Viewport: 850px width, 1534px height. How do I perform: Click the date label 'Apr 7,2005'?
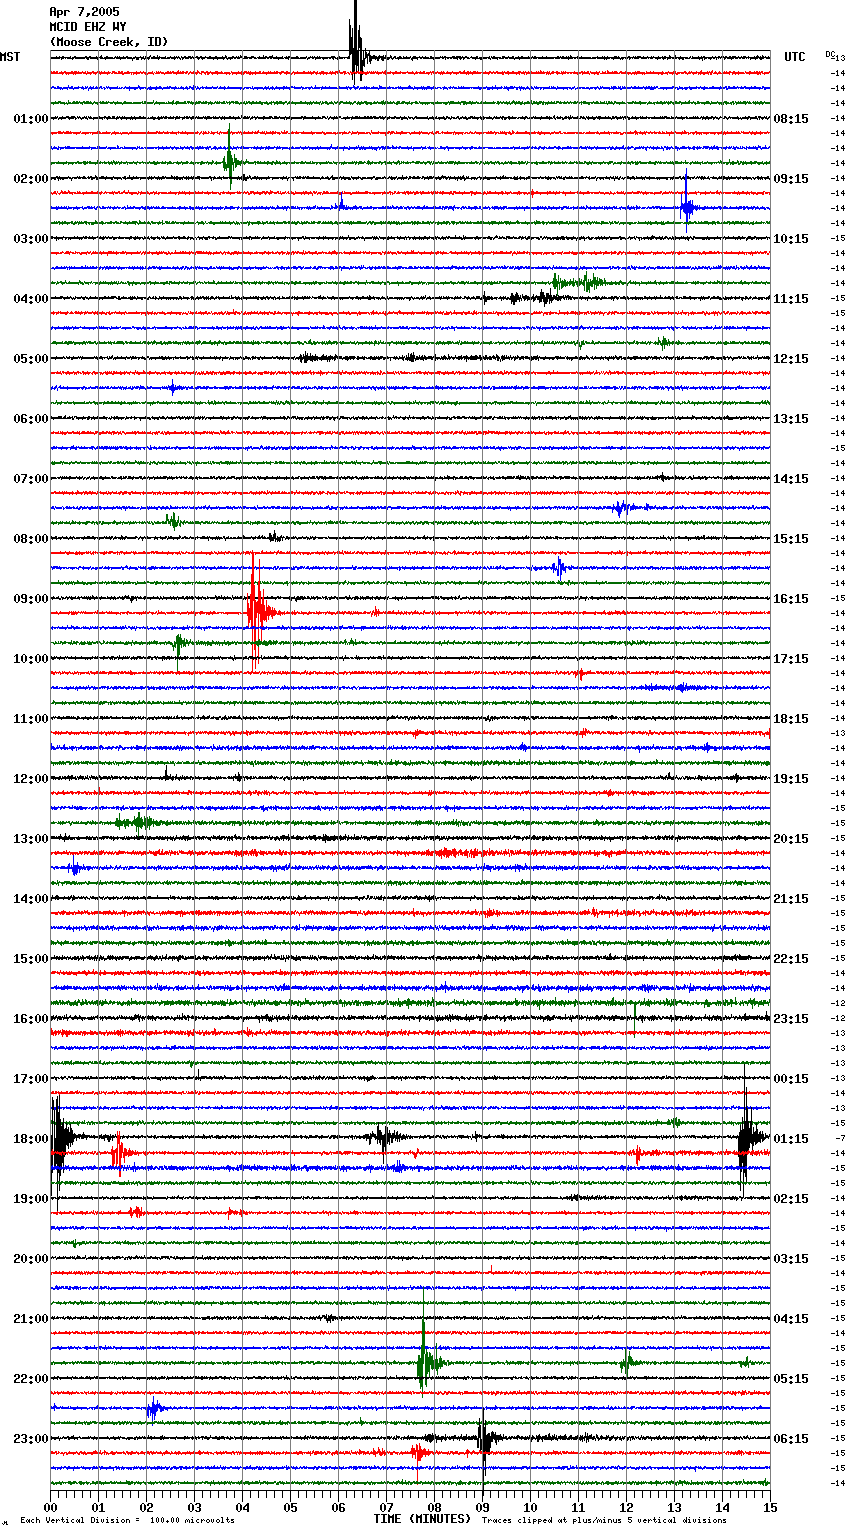(84, 12)
